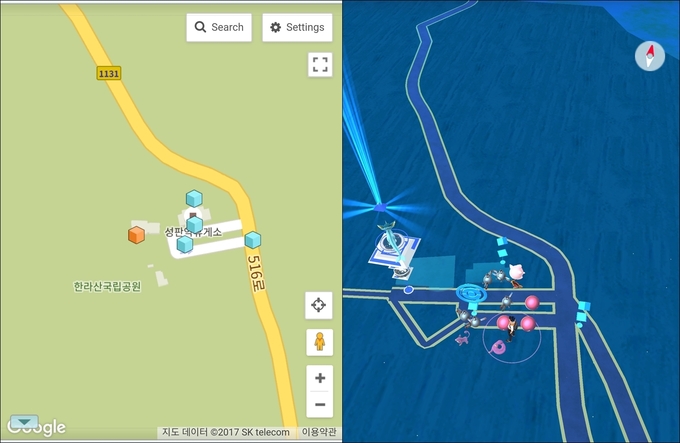680x443 pixels.
Task: Click the 1131 road number badge
Action: click(109, 73)
